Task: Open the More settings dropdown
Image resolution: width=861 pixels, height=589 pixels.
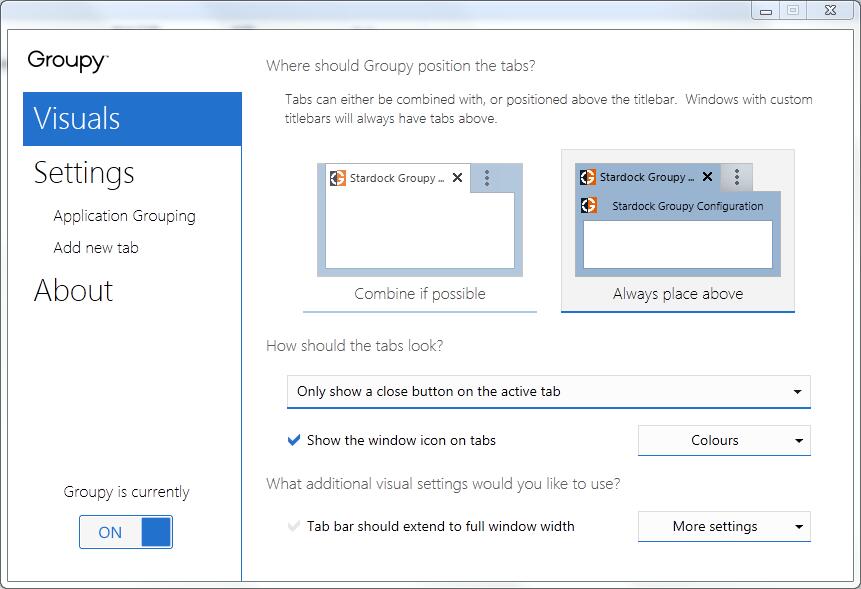Action: click(724, 526)
